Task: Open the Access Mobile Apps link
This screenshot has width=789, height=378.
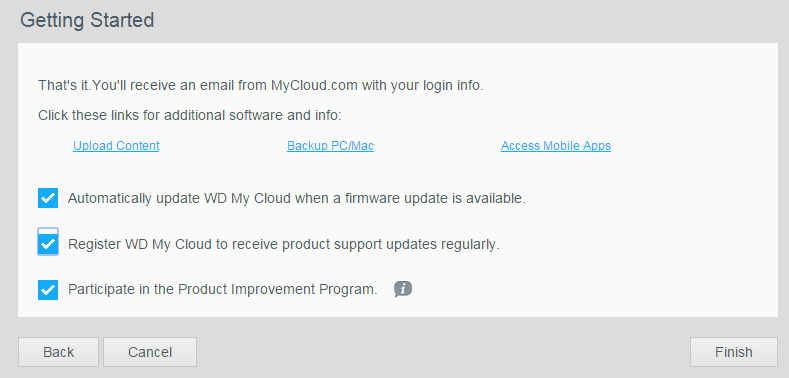Action: (x=556, y=146)
